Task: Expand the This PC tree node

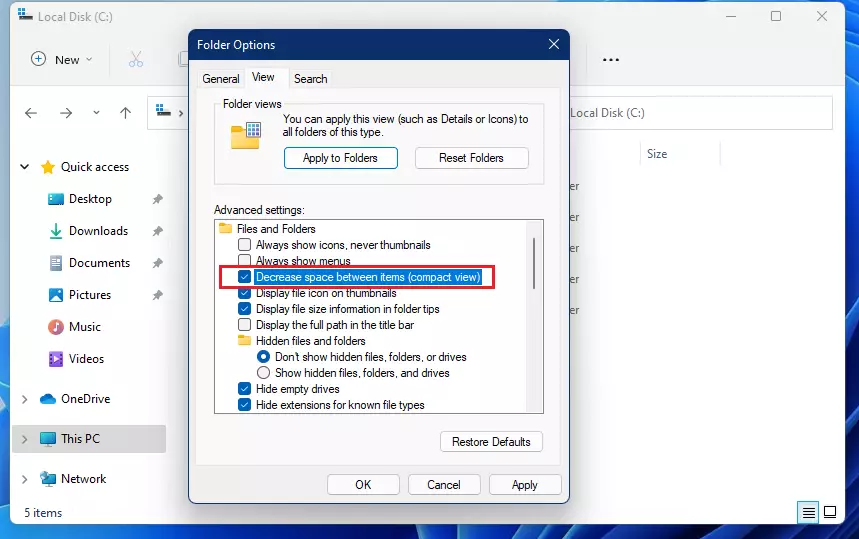Action: pyautogui.click(x=24, y=439)
